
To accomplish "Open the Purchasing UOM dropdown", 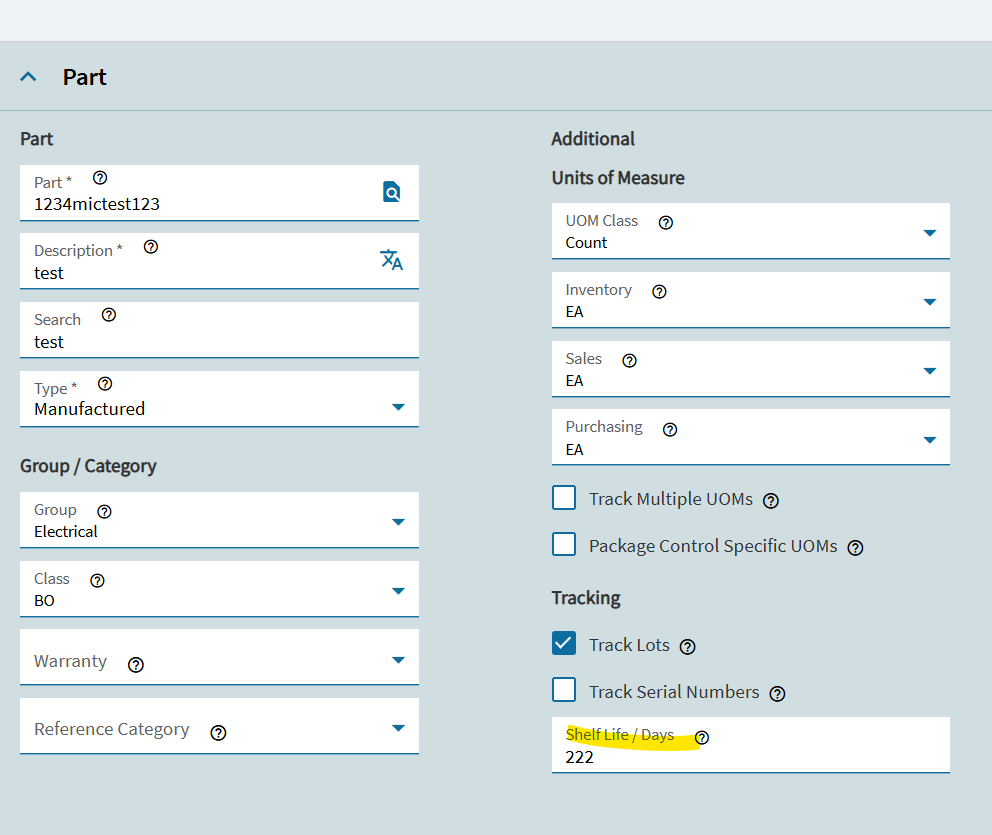I will tap(750, 436).
